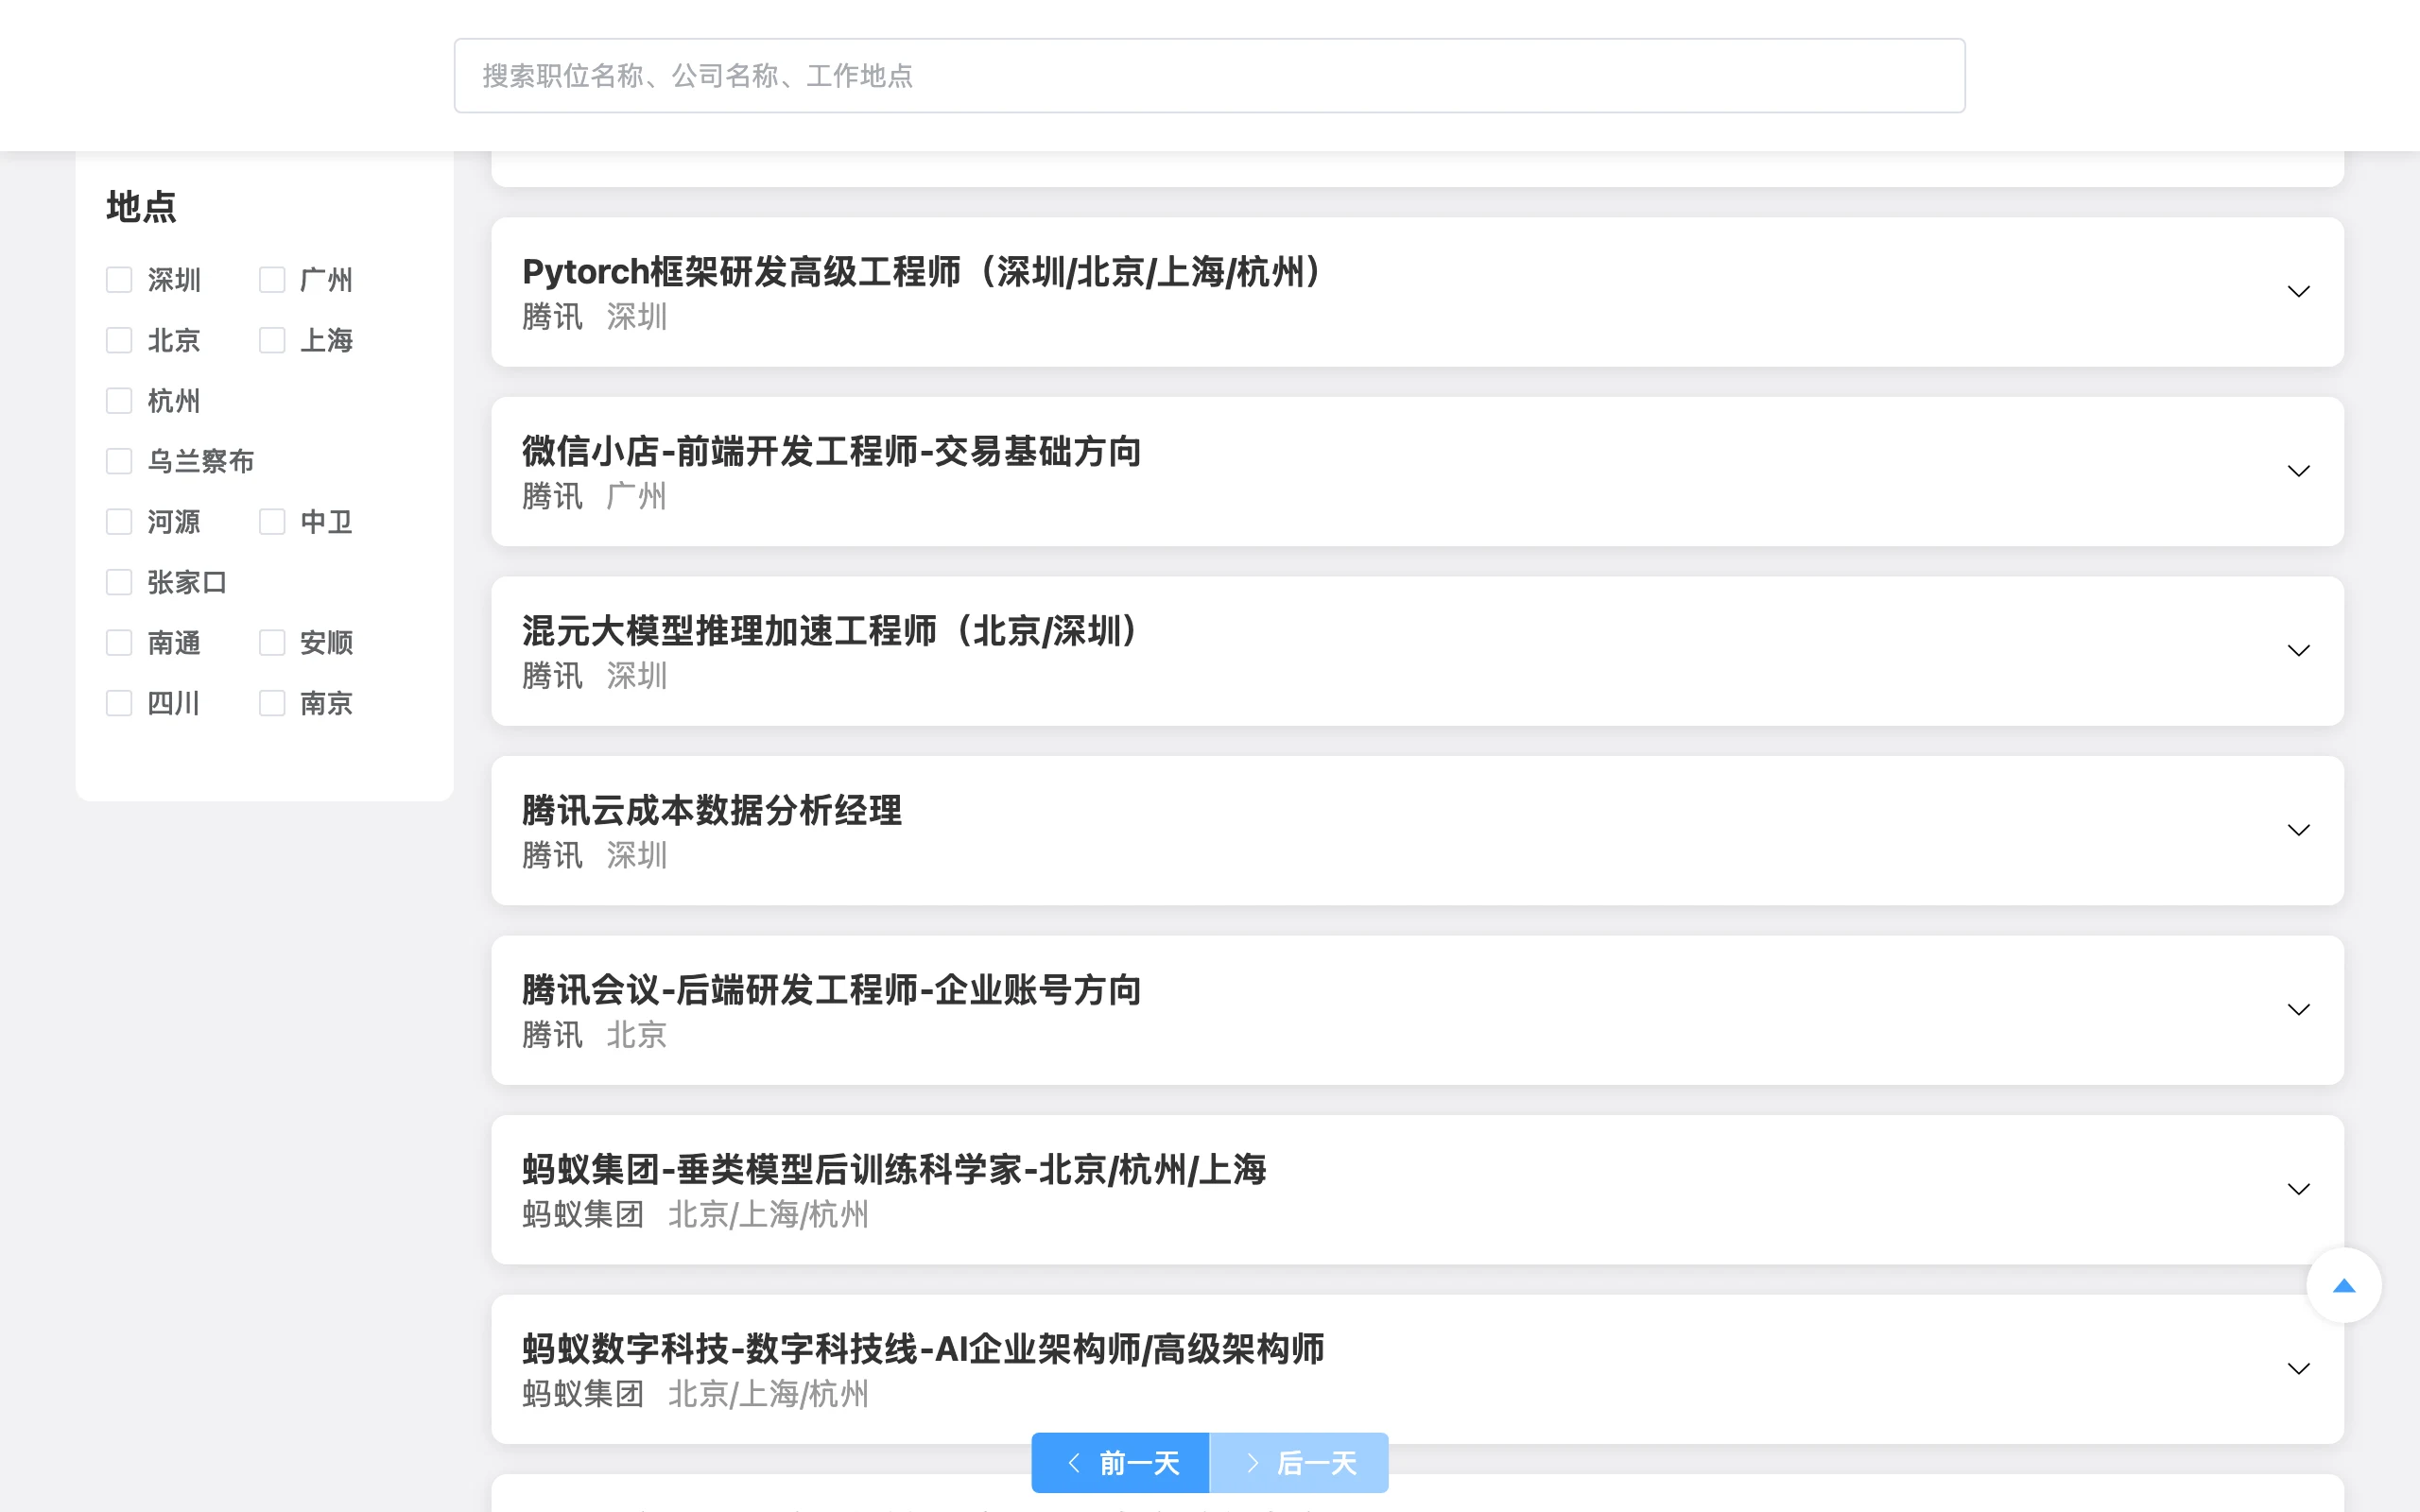Check the 乌兰察布 location filter

tap(119, 461)
